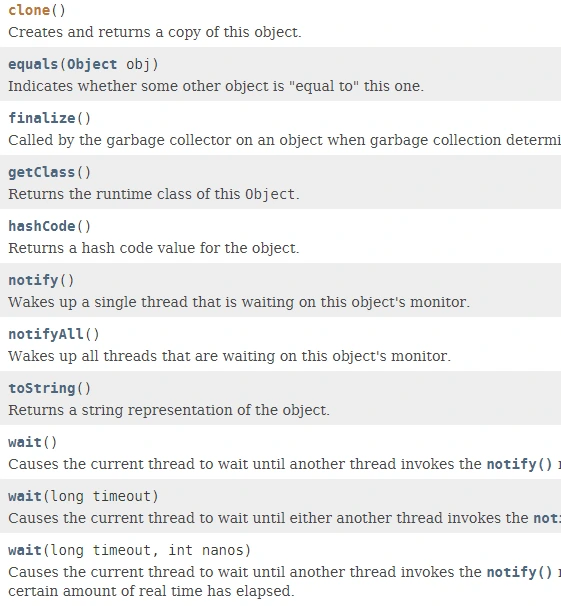This screenshot has height=606, width=561.
Task: Click the toString description text
Action: 169,410
